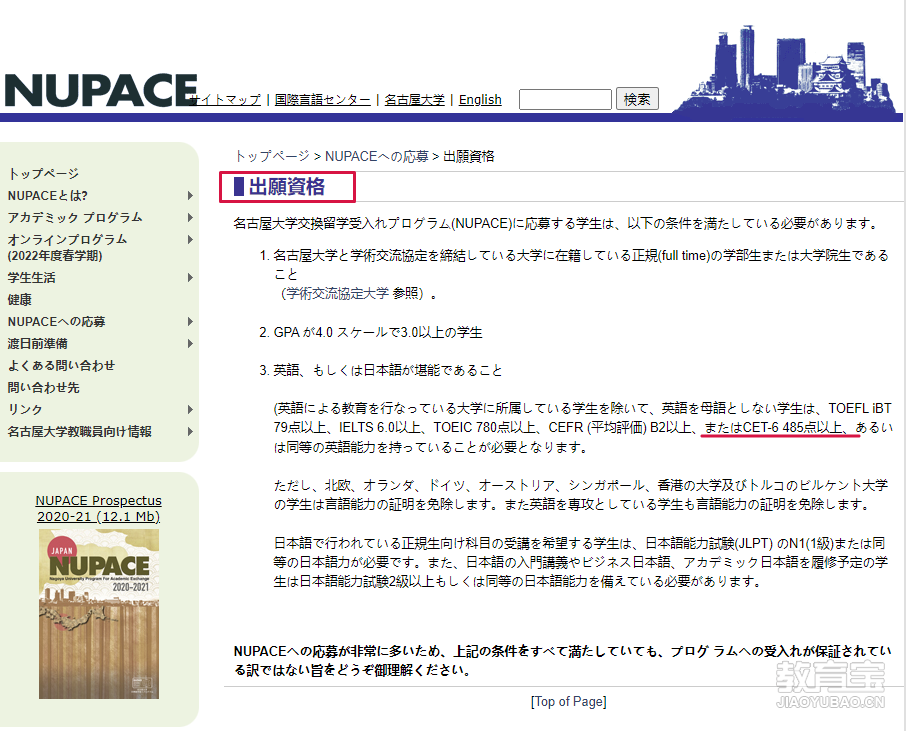Screen dimensions: 906x731
Task: Open オンラインプログラム (2022年度春学期) menu item
Action: pyautogui.click(x=67, y=247)
